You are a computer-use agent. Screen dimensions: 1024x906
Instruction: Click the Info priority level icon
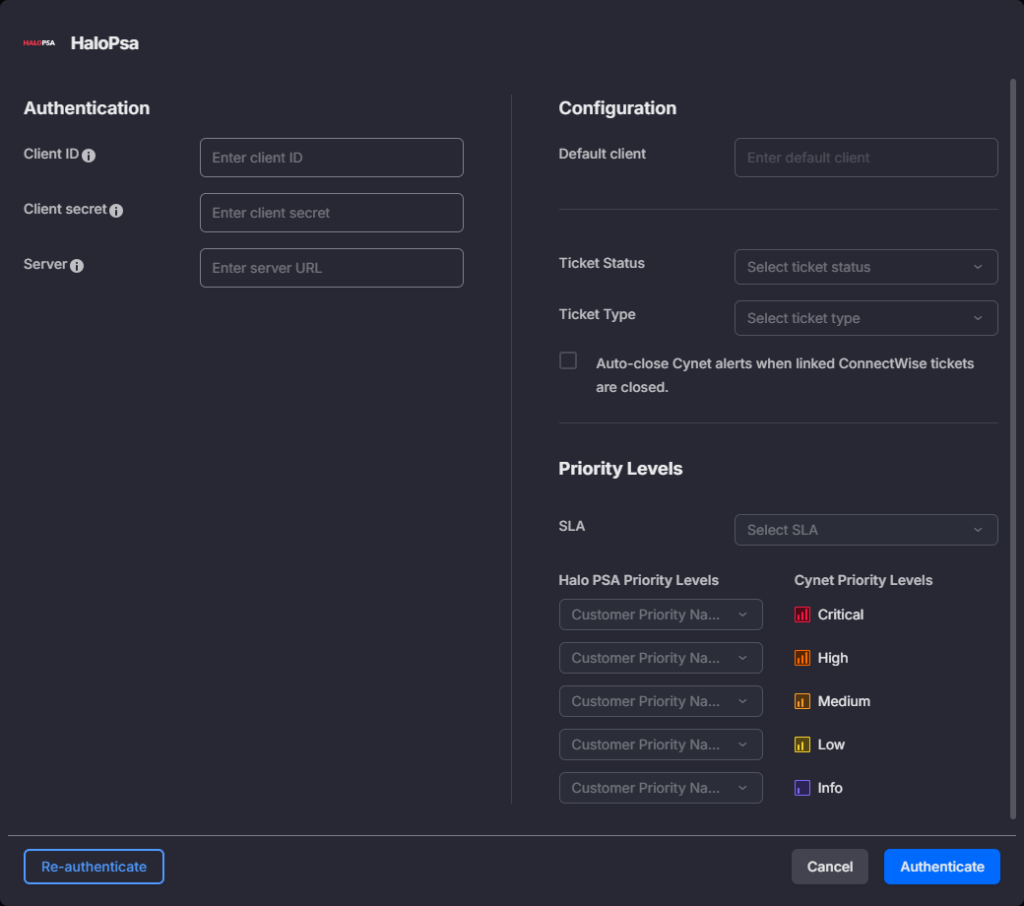[802, 788]
